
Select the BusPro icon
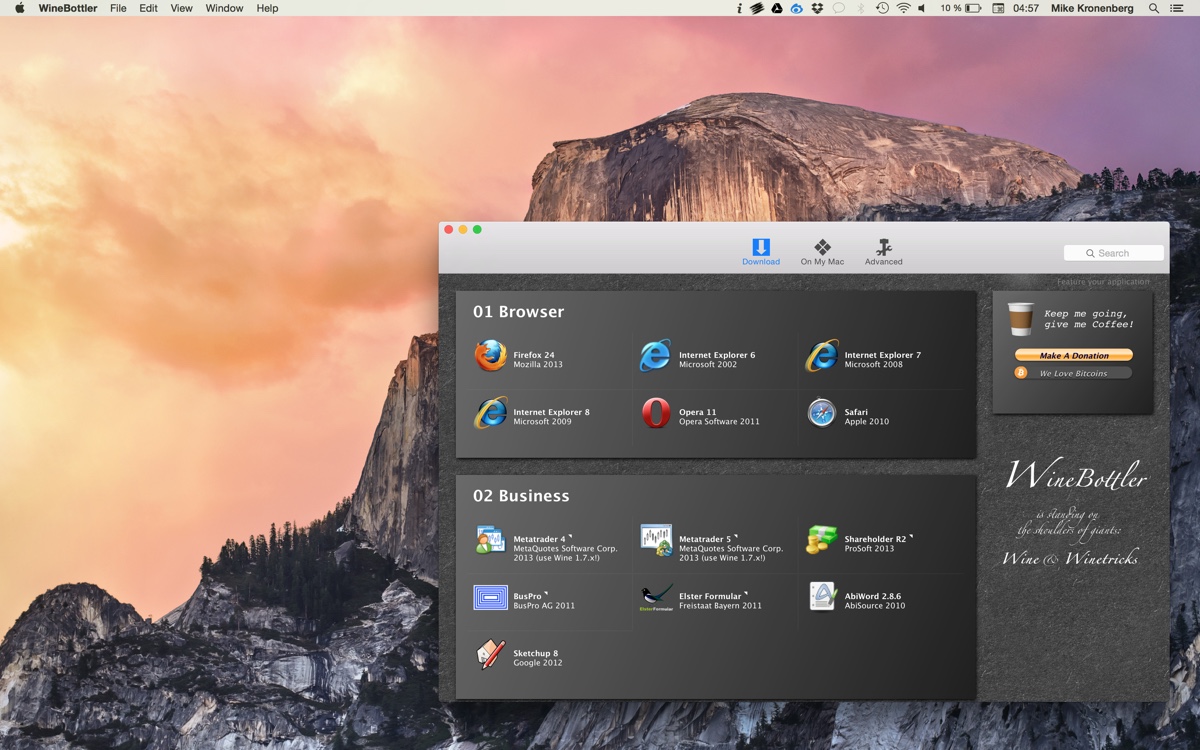(490, 597)
